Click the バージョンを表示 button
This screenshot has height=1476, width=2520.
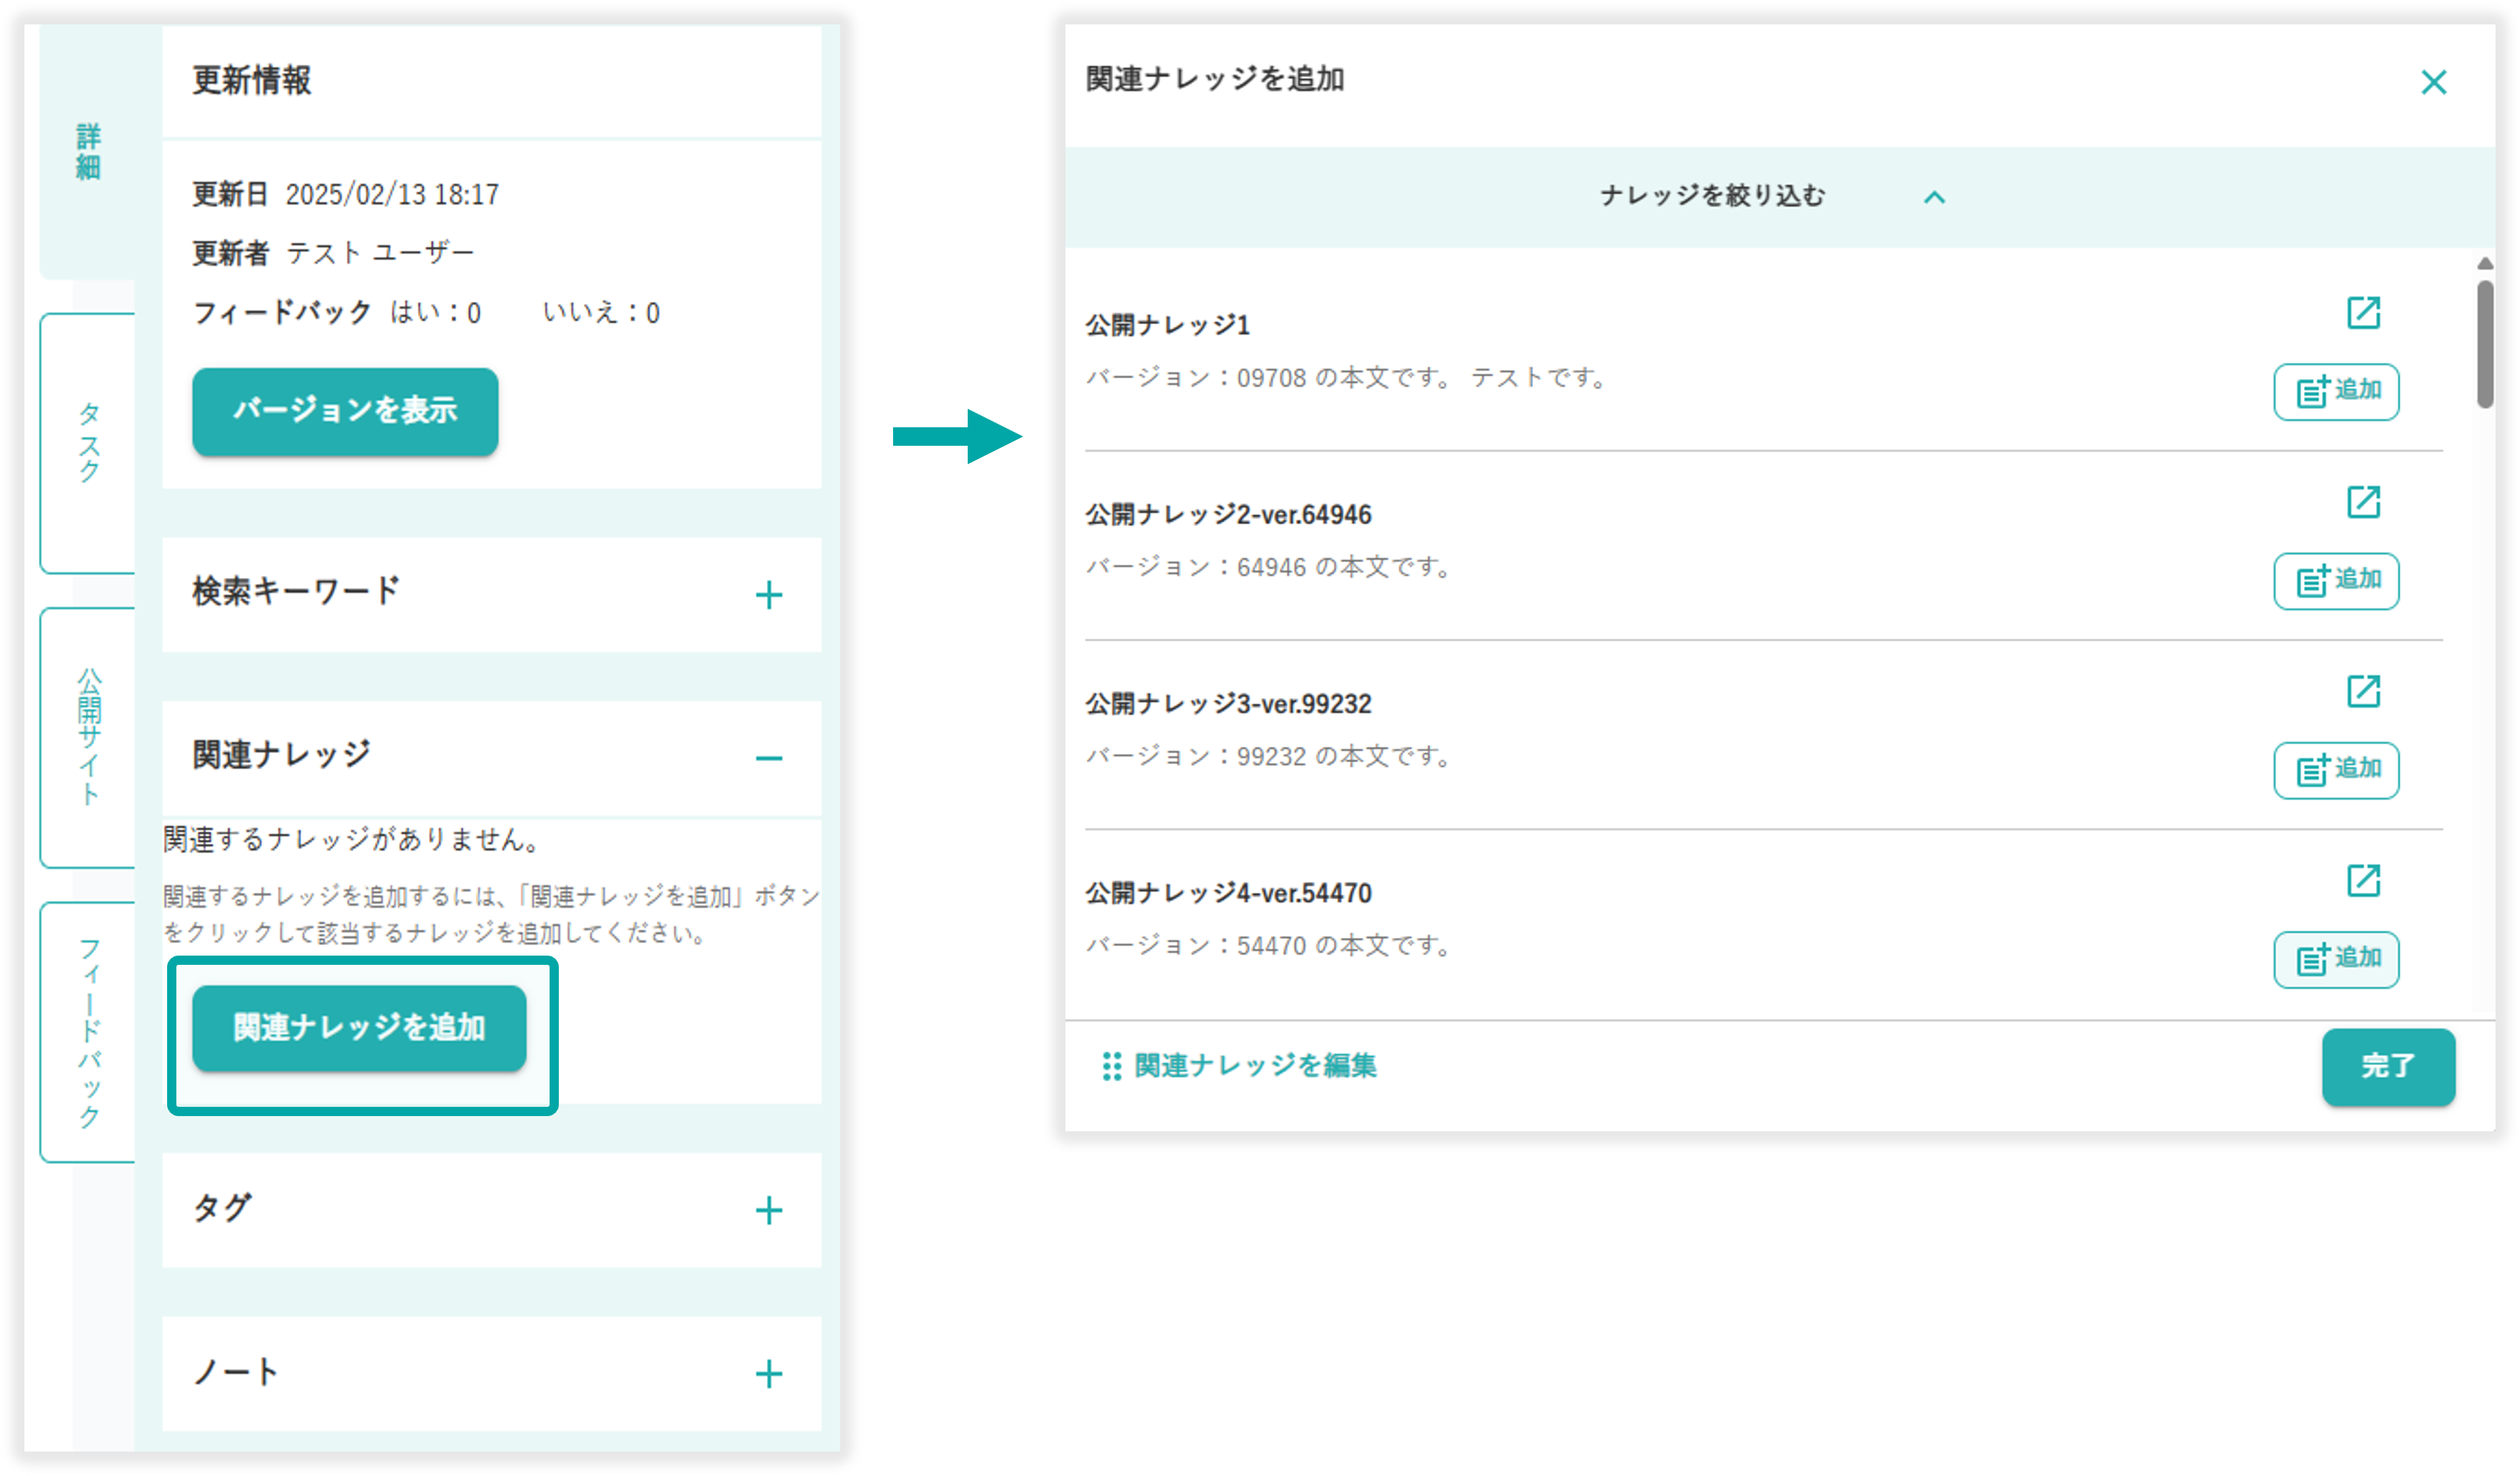click(345, 411)
